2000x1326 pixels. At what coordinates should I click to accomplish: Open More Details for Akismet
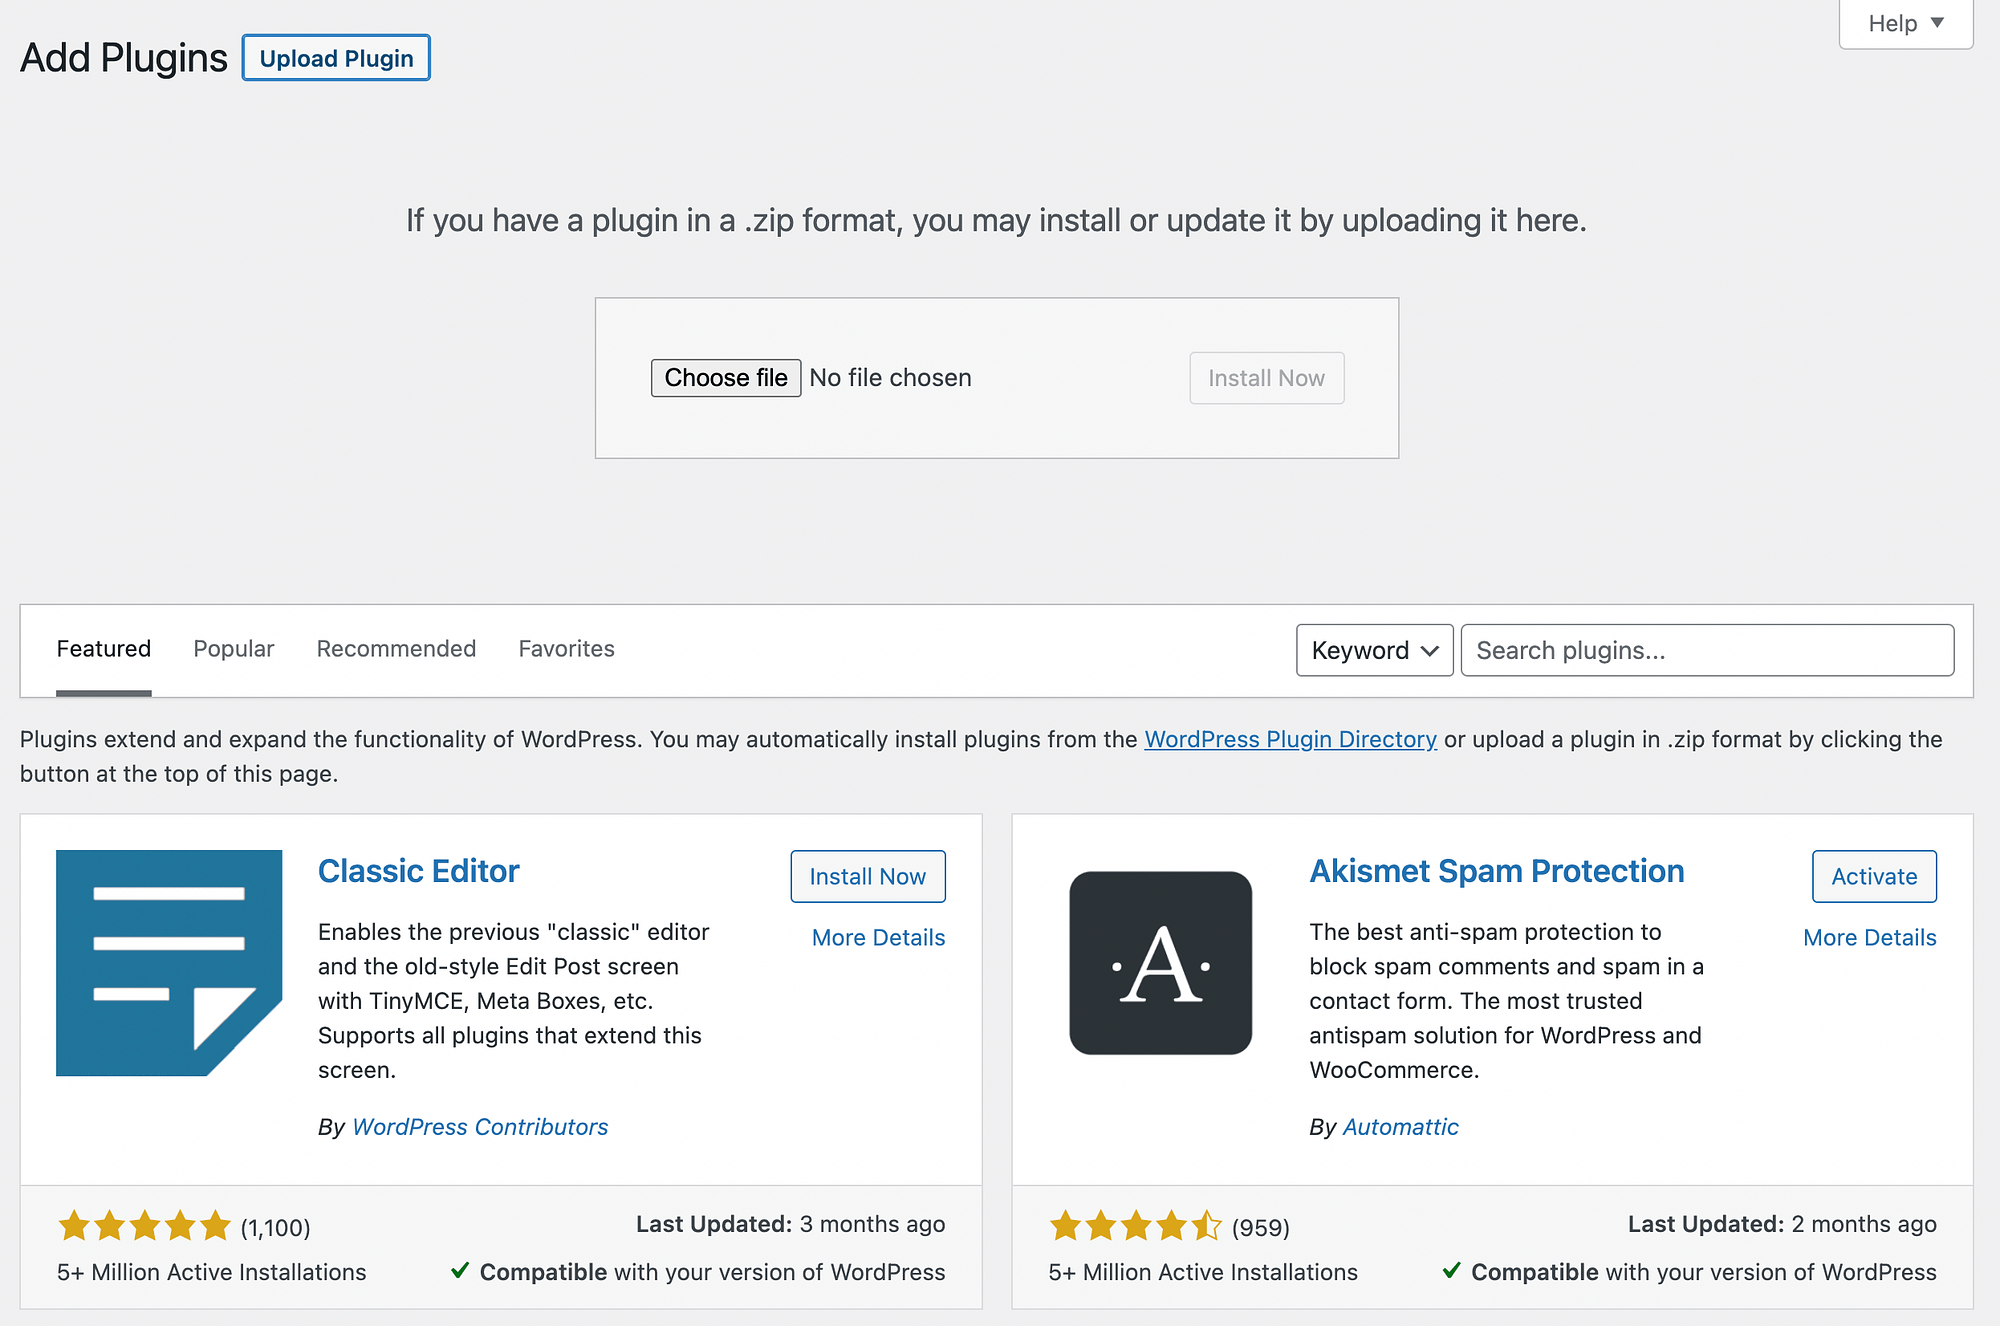(1870, 937)
